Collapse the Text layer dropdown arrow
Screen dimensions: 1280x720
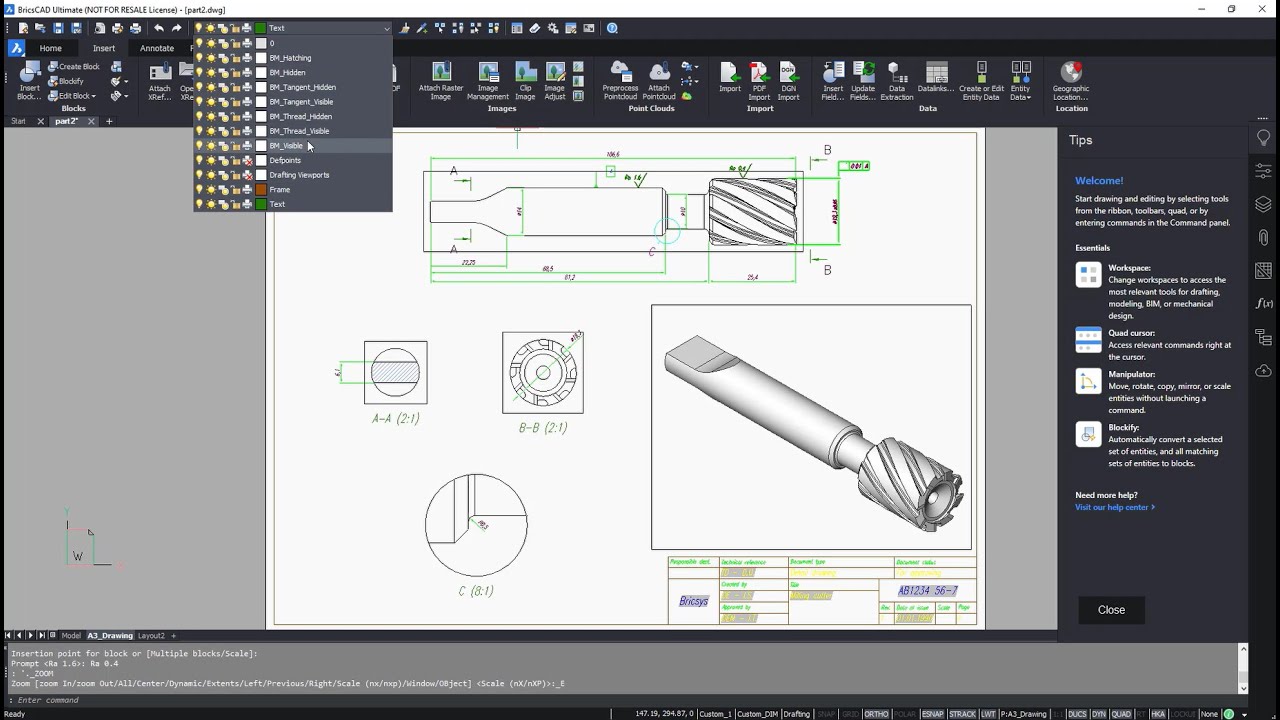click(386, 28)
